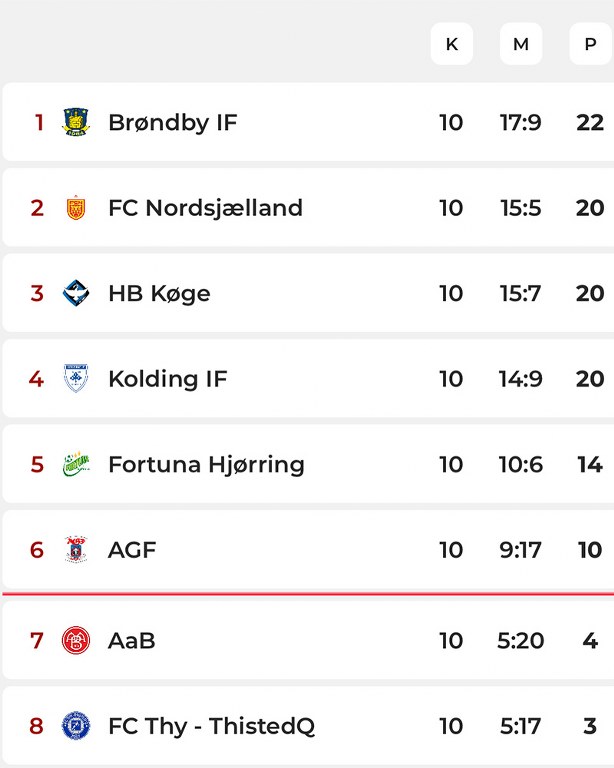Click the AGF club crest
The image size is (614, 768).
(x=75, y=550)
